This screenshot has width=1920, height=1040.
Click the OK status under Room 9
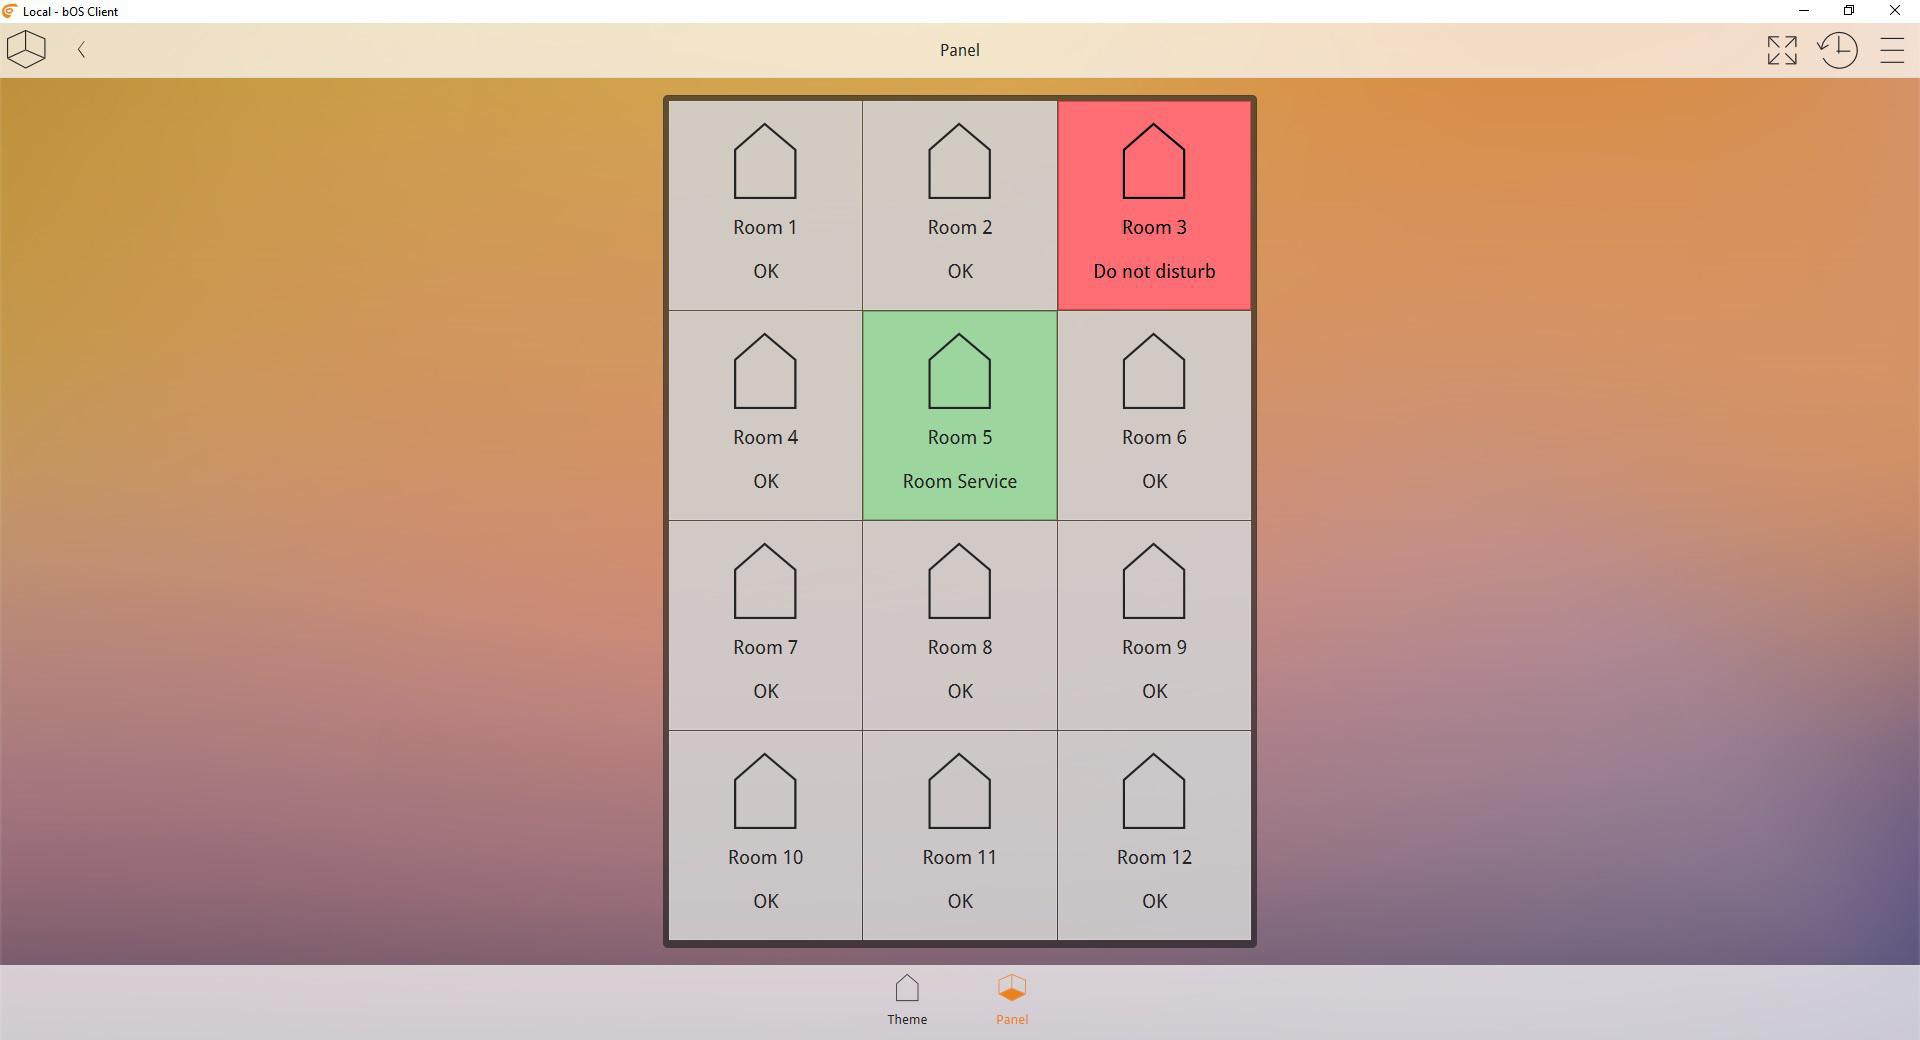[x=1154, y=691]
